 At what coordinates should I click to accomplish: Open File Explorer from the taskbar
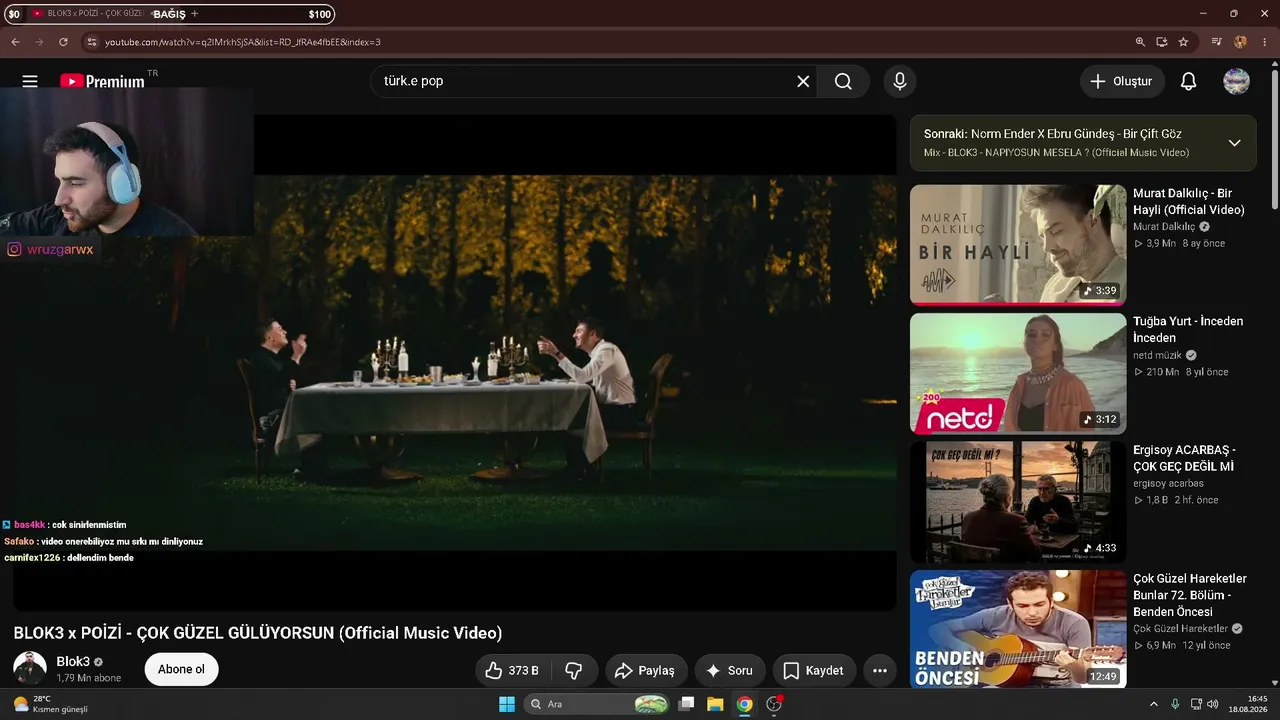[x=715, y=704]
